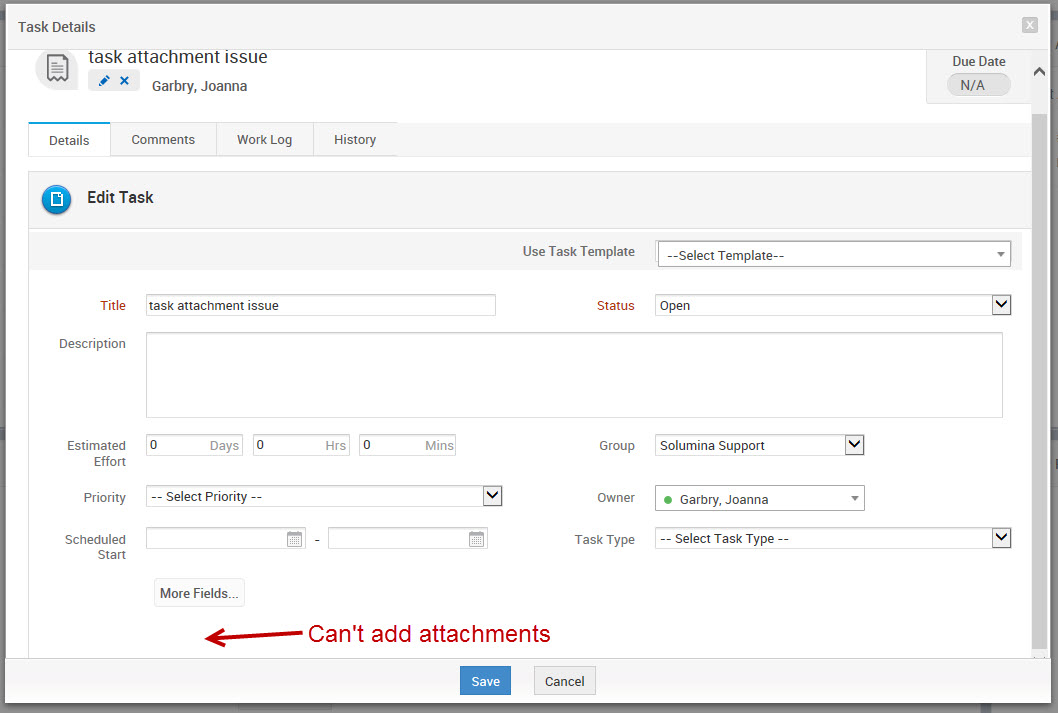This screenshot has width=1058, height=713.
Task: Open the Work Log tab
Action: pos(264,140)
